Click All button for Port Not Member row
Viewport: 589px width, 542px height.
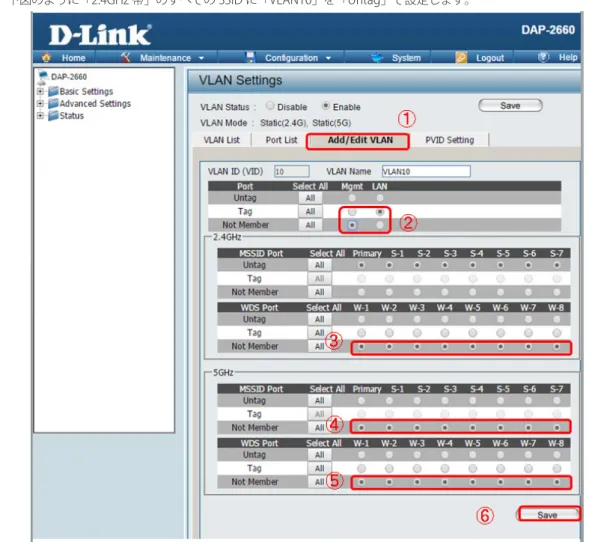(x=310, y=225)
